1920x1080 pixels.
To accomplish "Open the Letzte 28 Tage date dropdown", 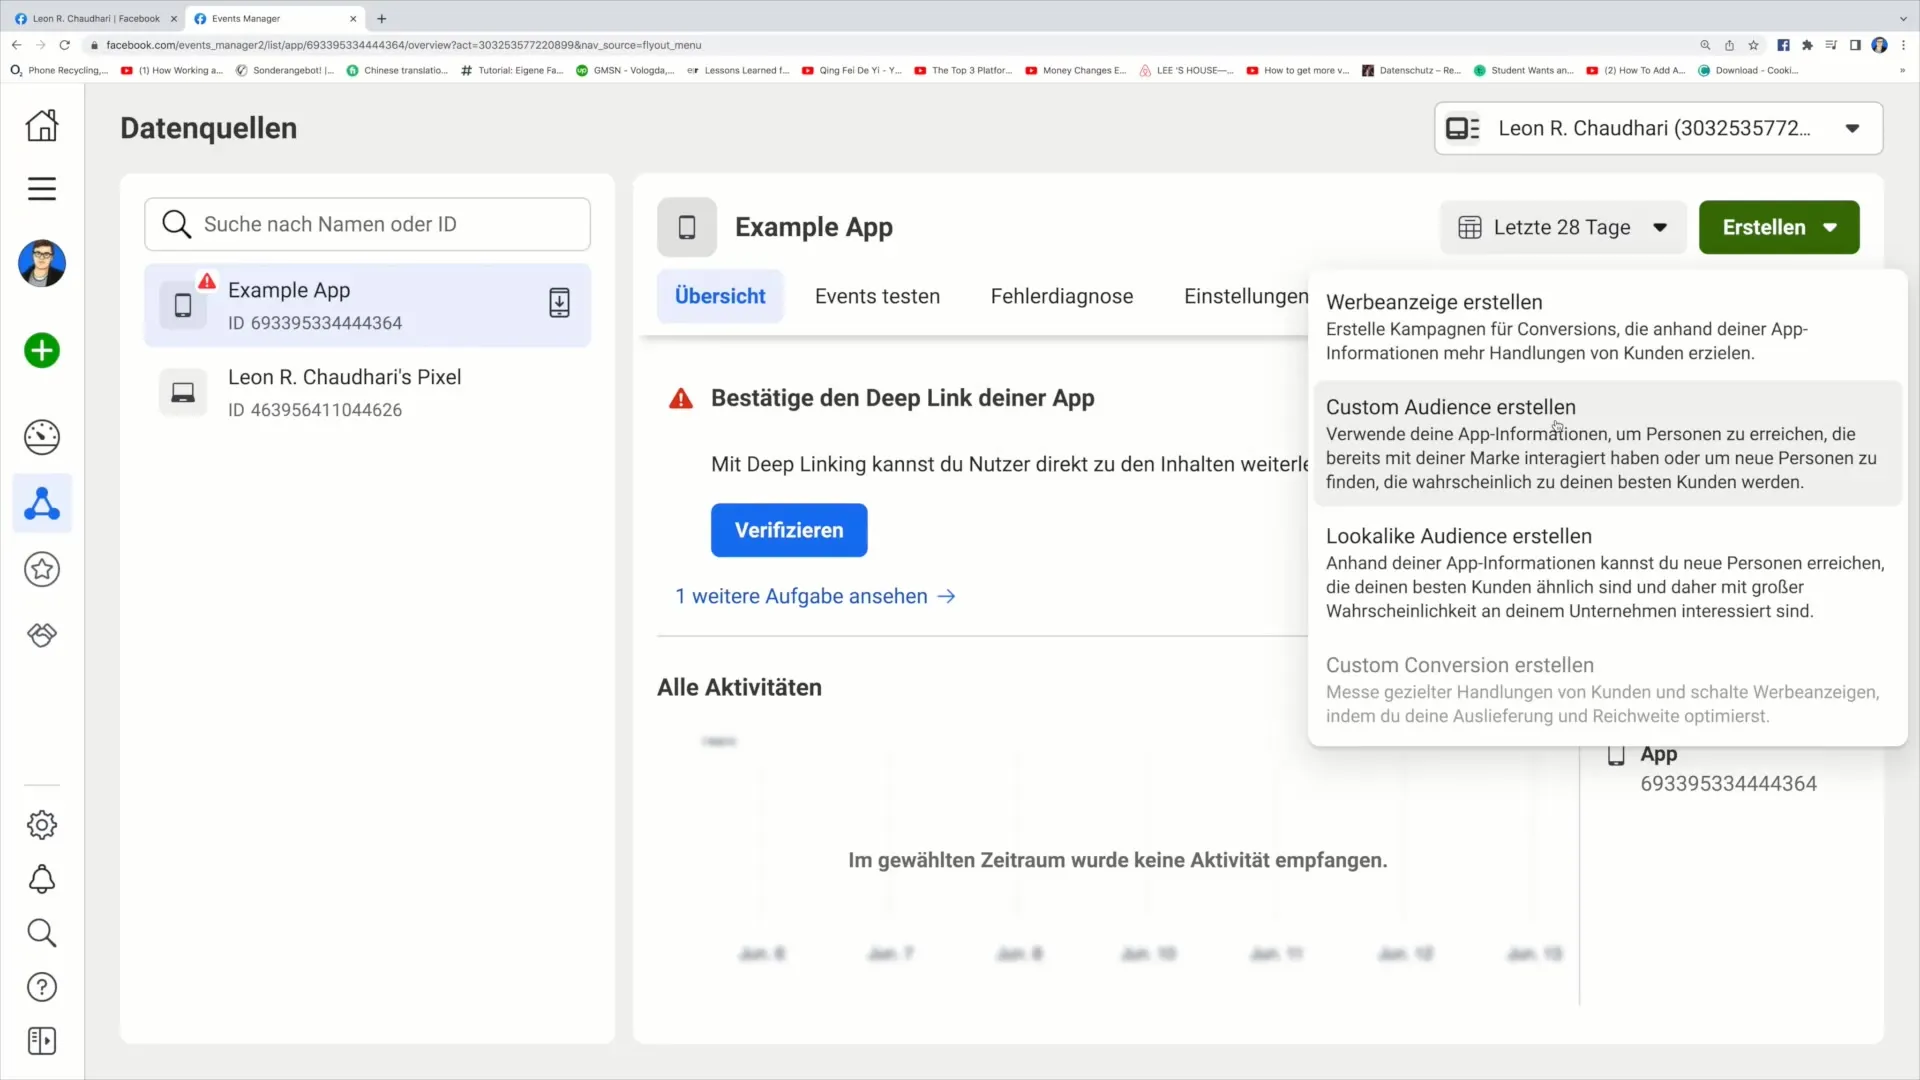I will click(1563, 227).
